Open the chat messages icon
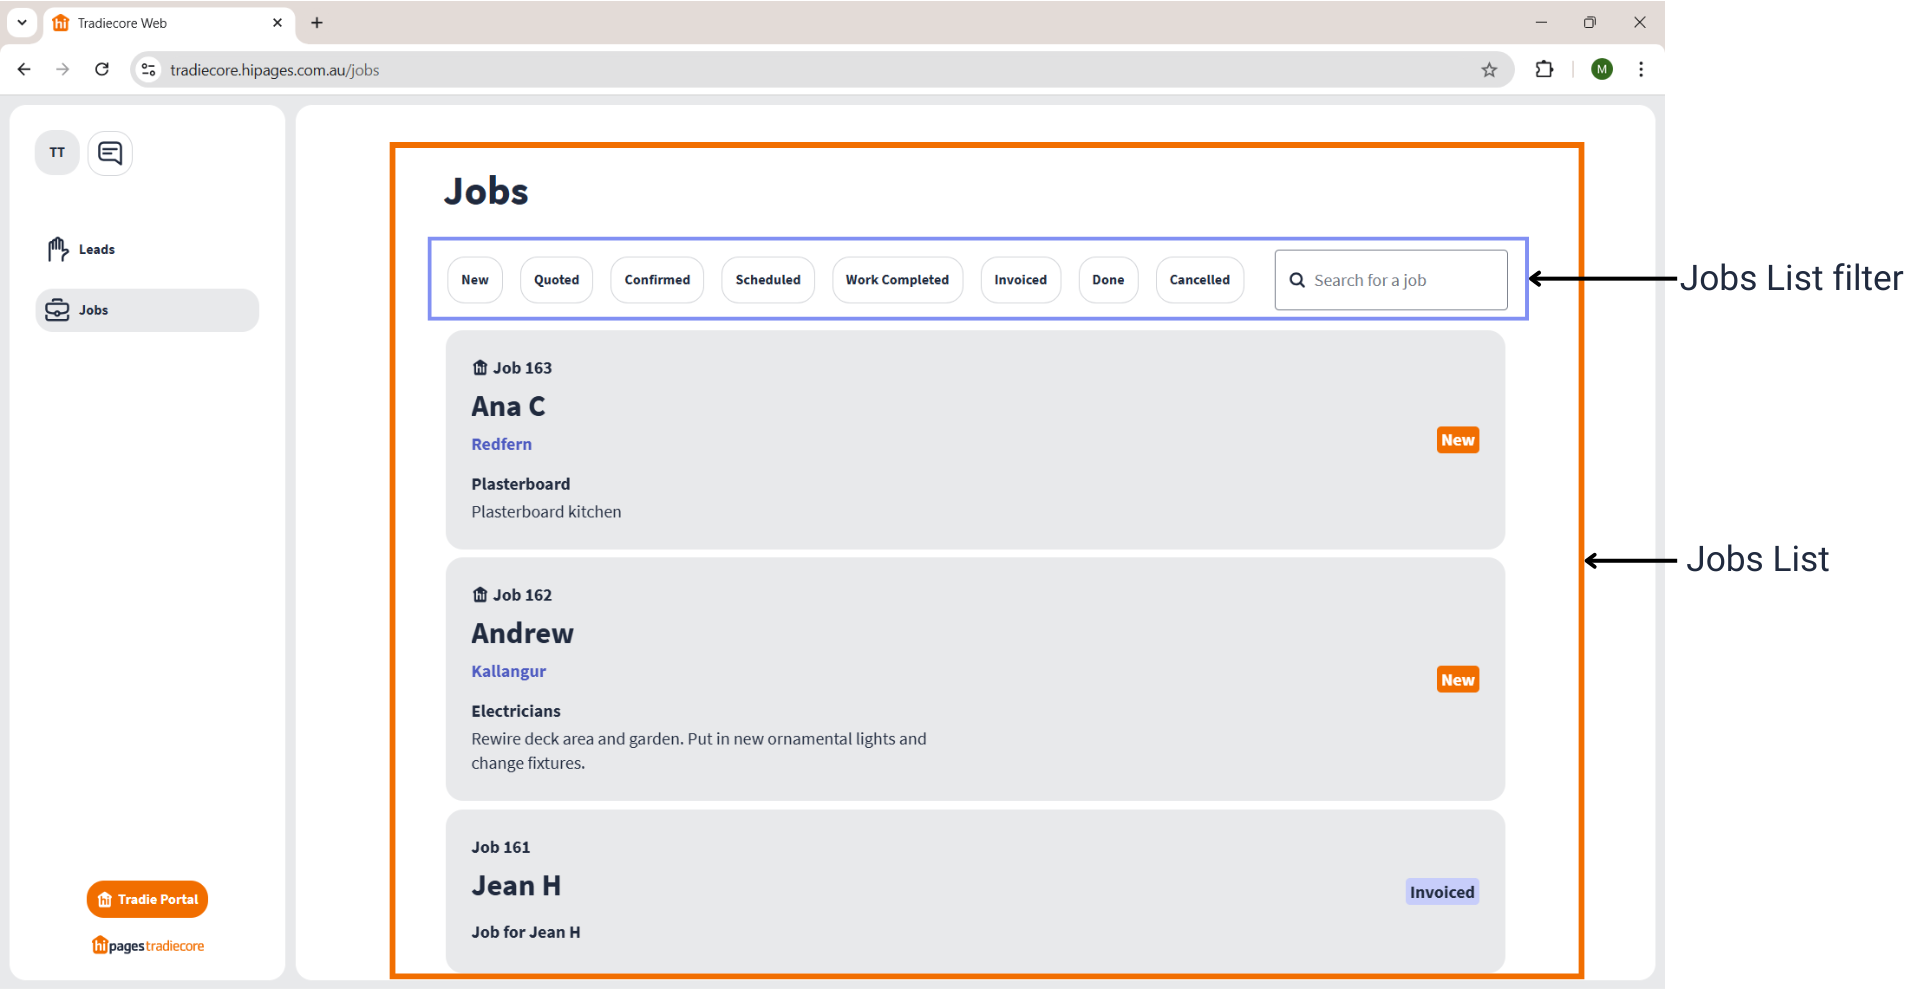 pos(110,153)
